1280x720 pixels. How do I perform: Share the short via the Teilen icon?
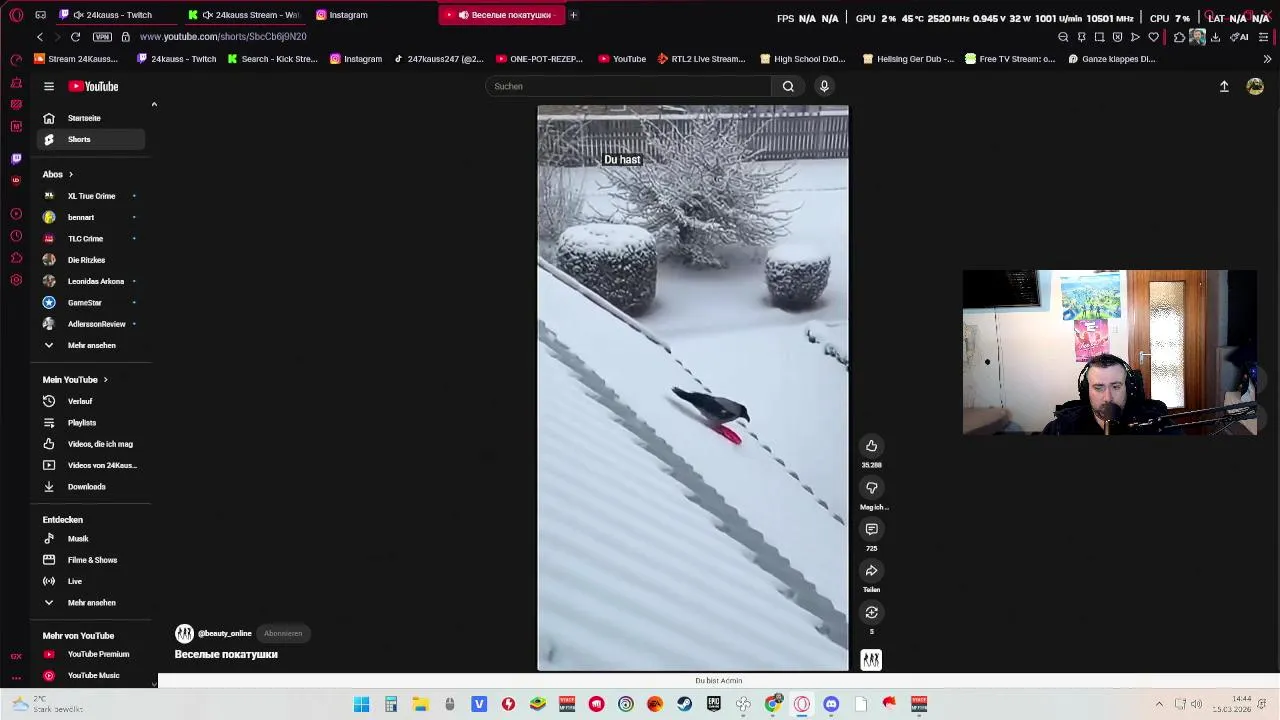[871, 571]
